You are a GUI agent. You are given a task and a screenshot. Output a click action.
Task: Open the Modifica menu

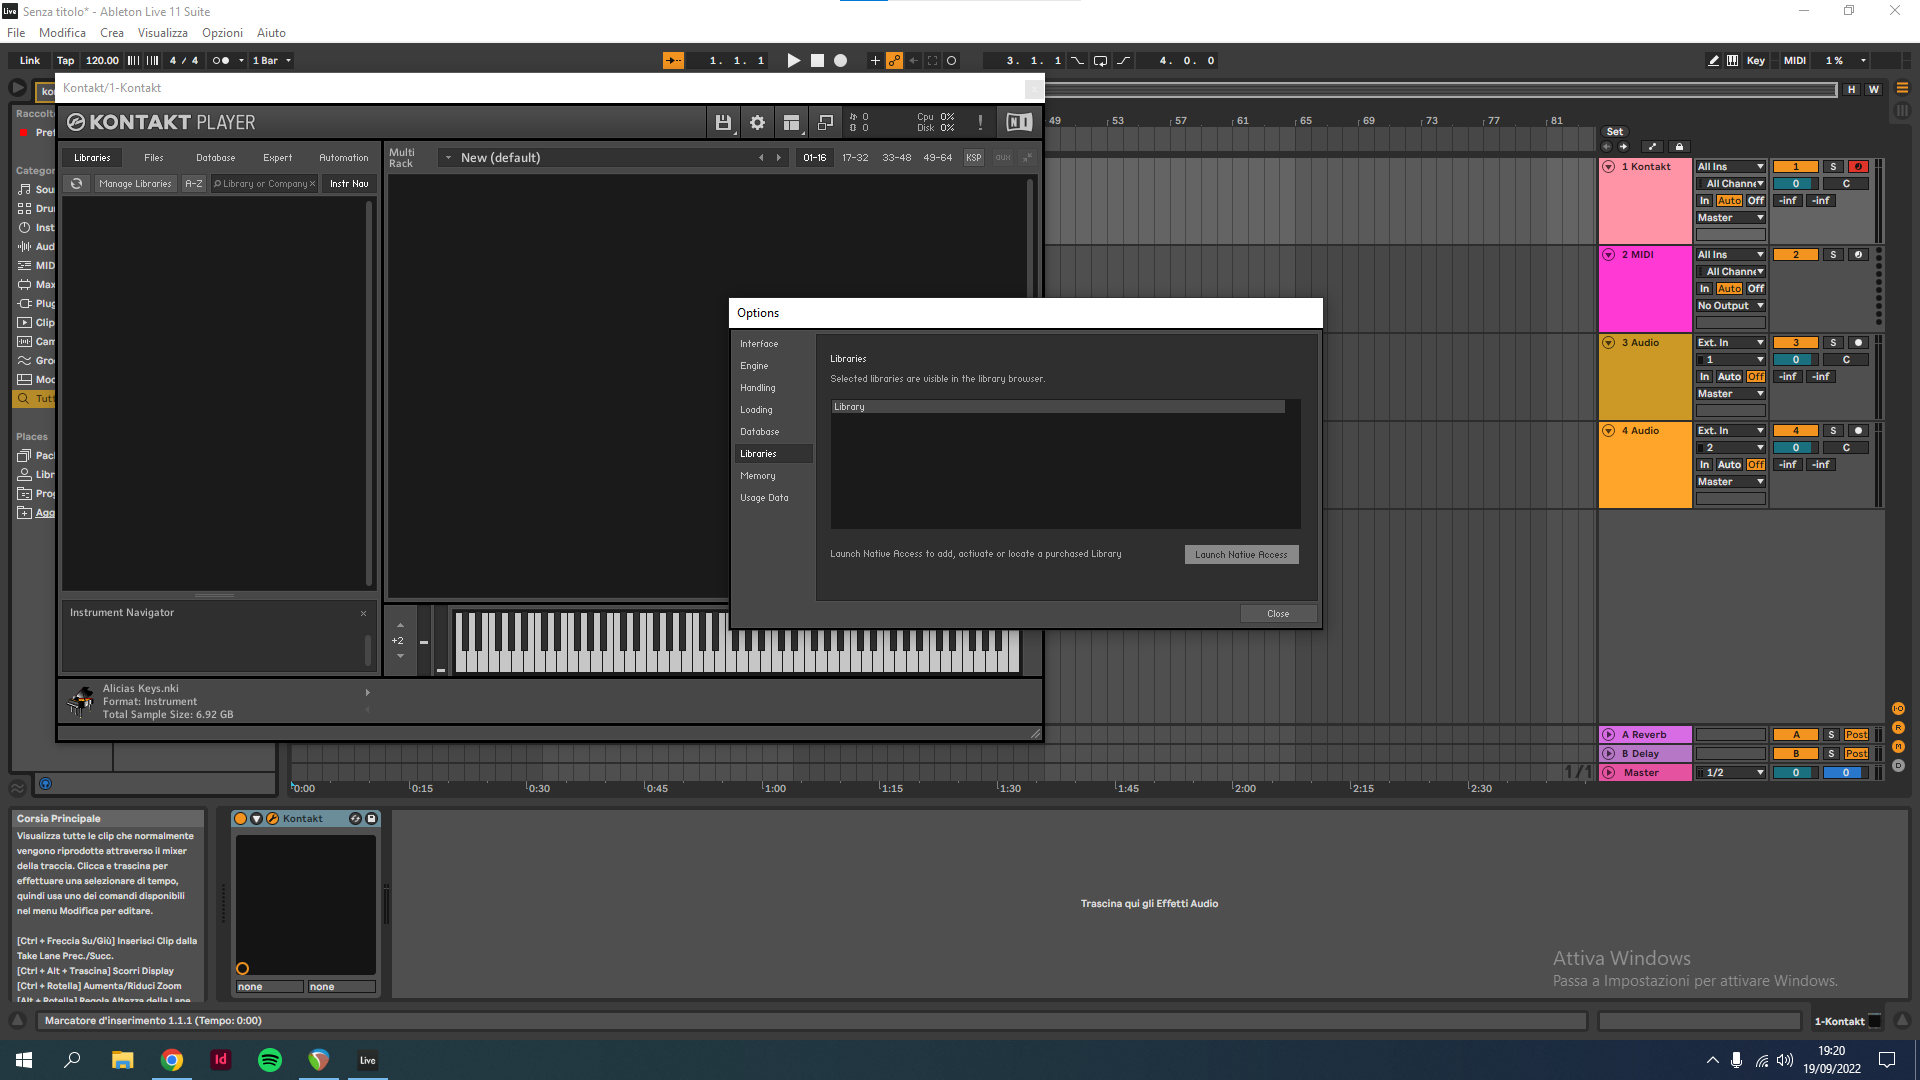coord(62,33)
